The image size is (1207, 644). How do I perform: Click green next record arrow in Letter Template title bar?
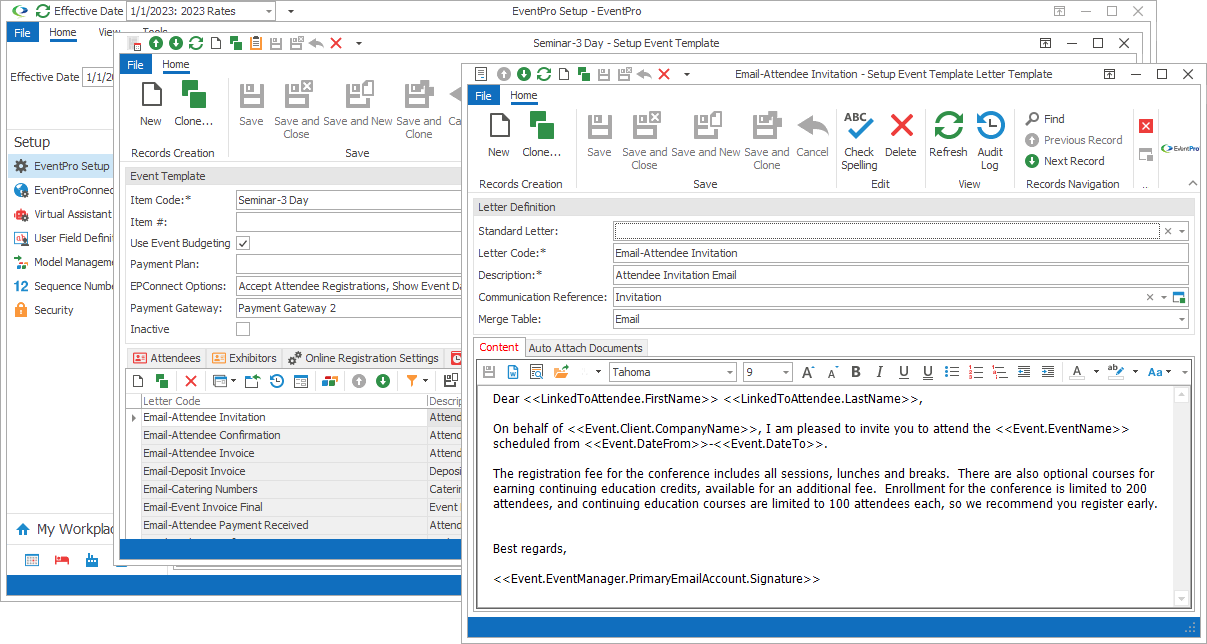(524, 74)
